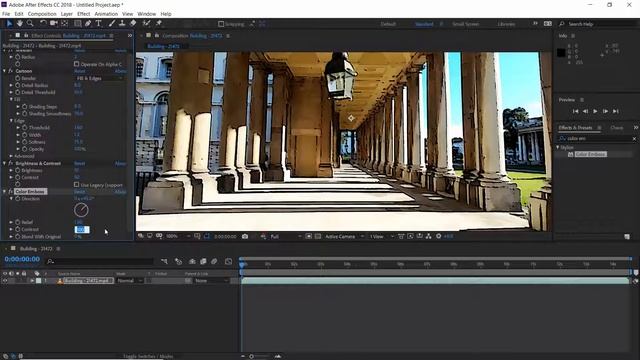Select the Zoom magnifier tool

pyautogui.click(x=30, y=24)
